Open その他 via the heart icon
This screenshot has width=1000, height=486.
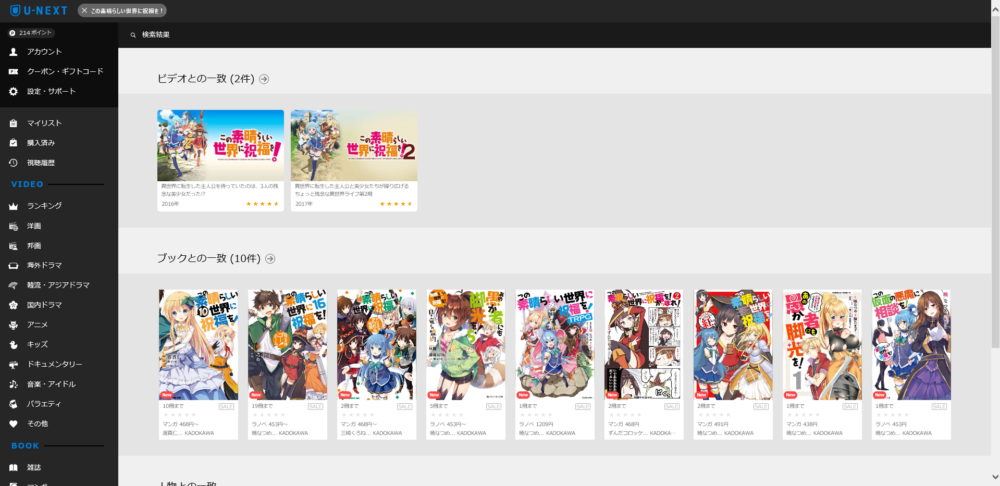13,423
